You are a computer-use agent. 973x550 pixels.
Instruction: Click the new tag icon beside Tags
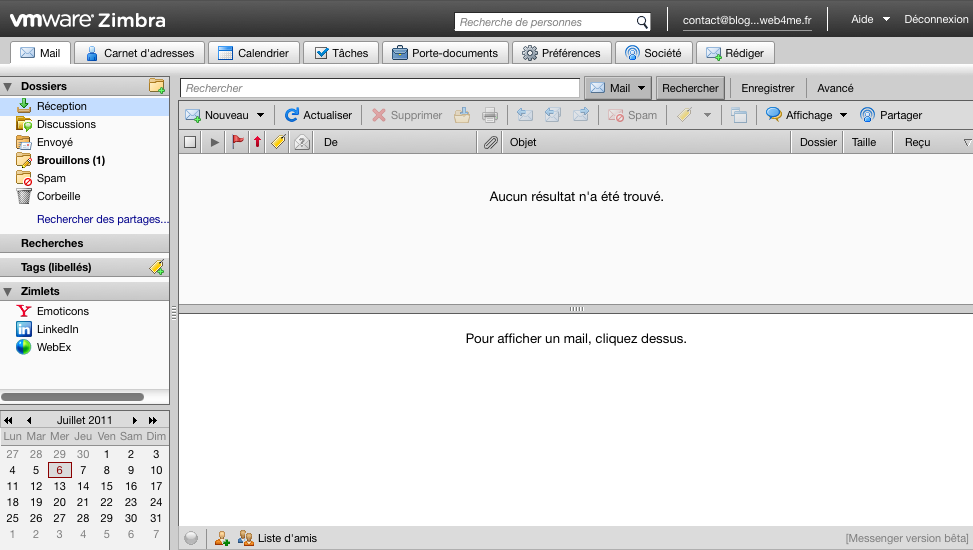click(x=156, y=267)
